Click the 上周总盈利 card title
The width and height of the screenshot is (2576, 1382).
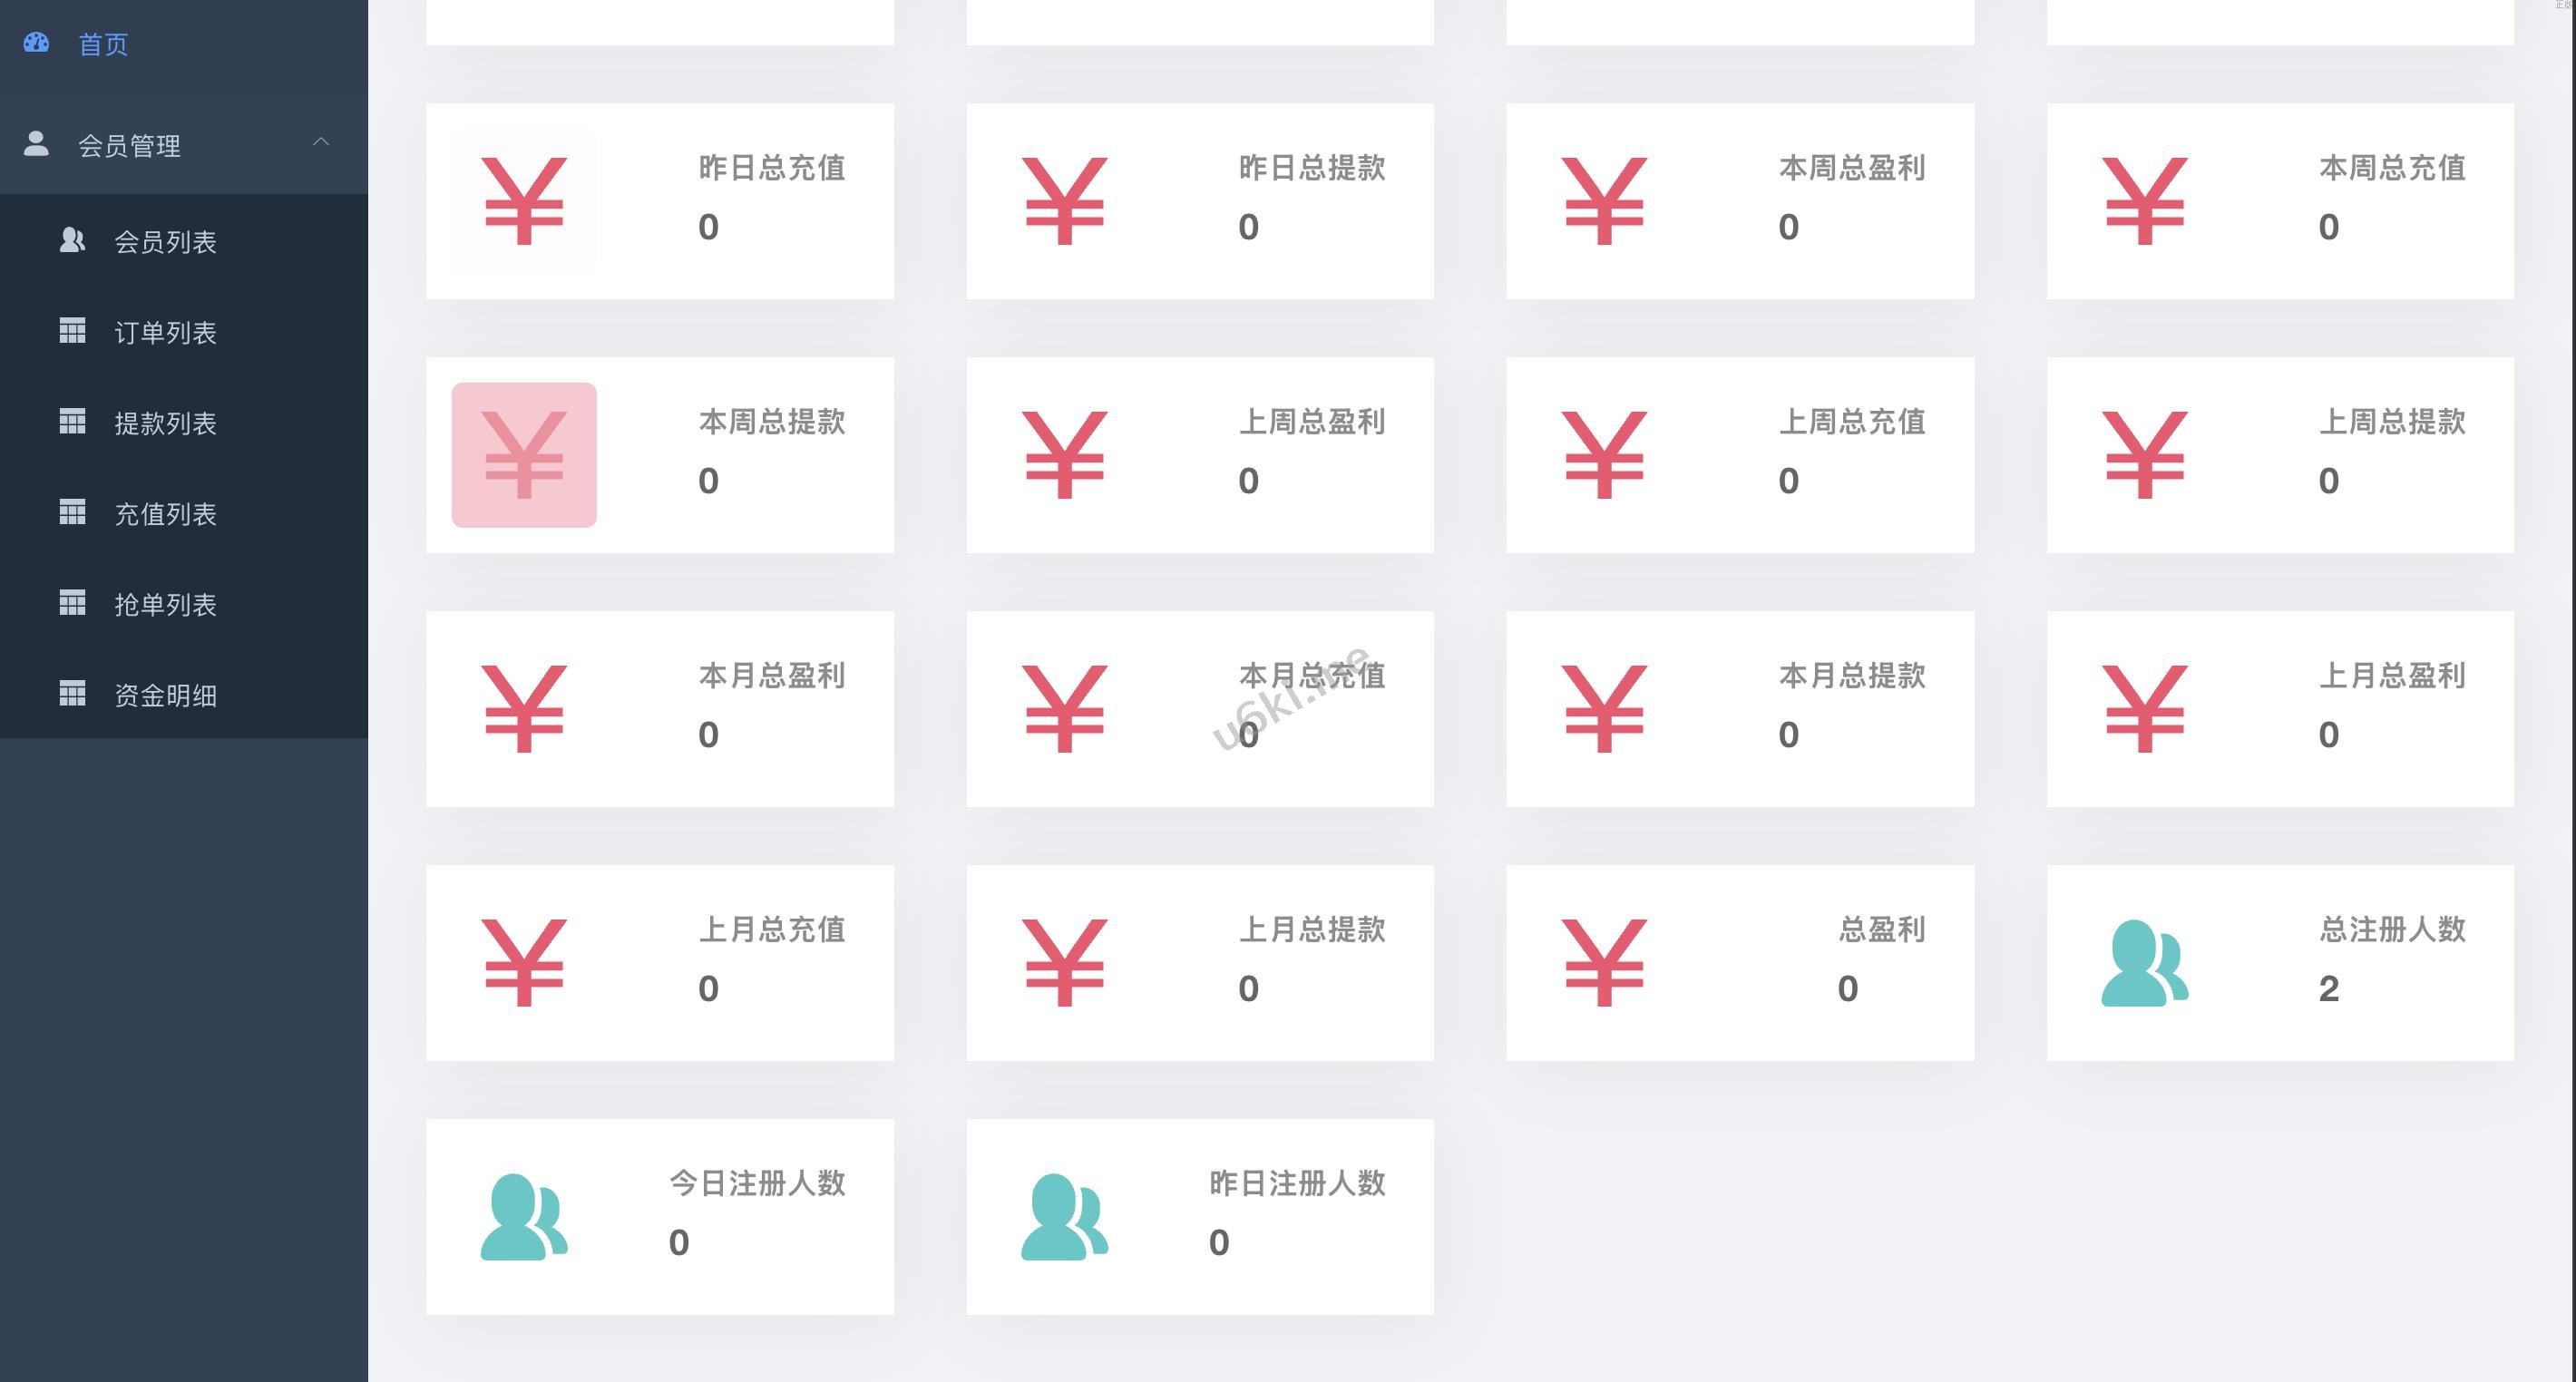1312,422
